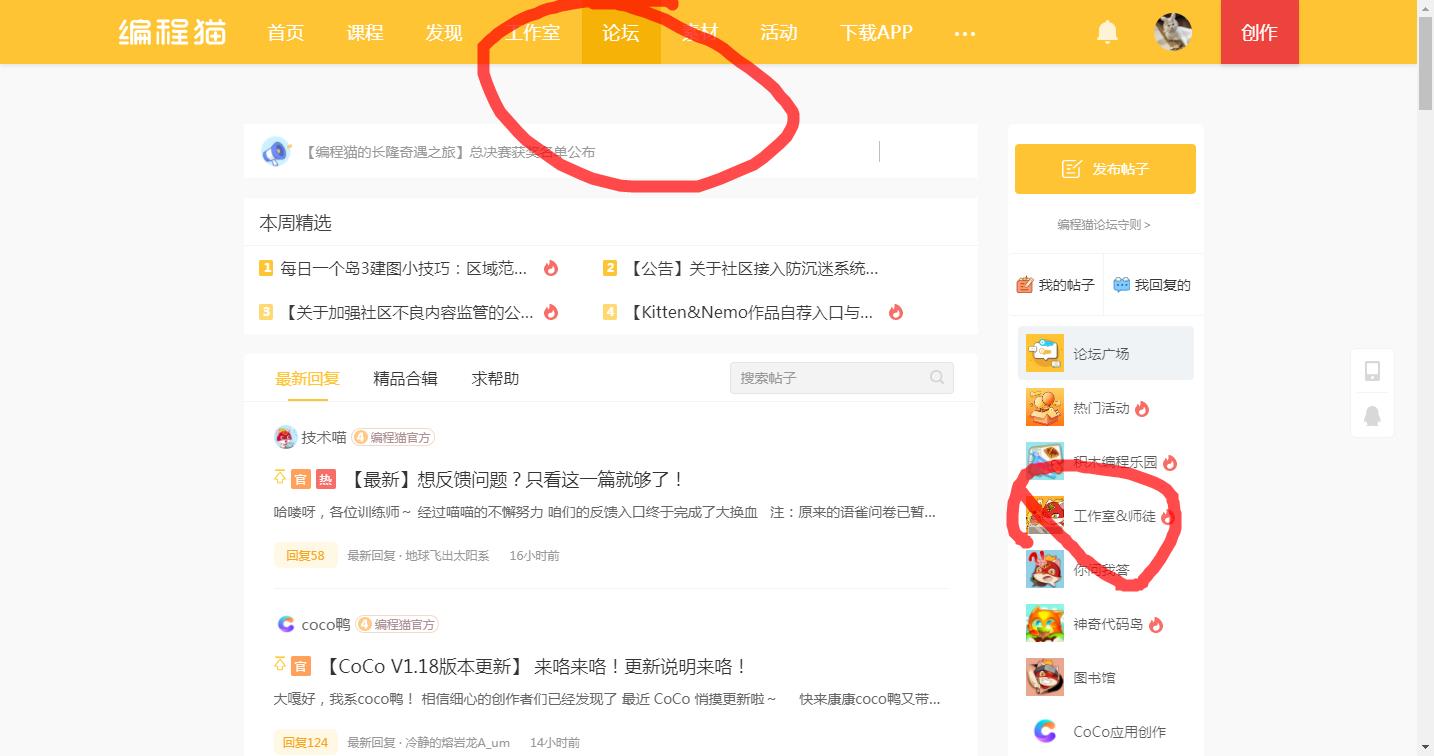The image size is (1434, 756).
Task: Click the megaphone announcement icon
Action: 275,152
